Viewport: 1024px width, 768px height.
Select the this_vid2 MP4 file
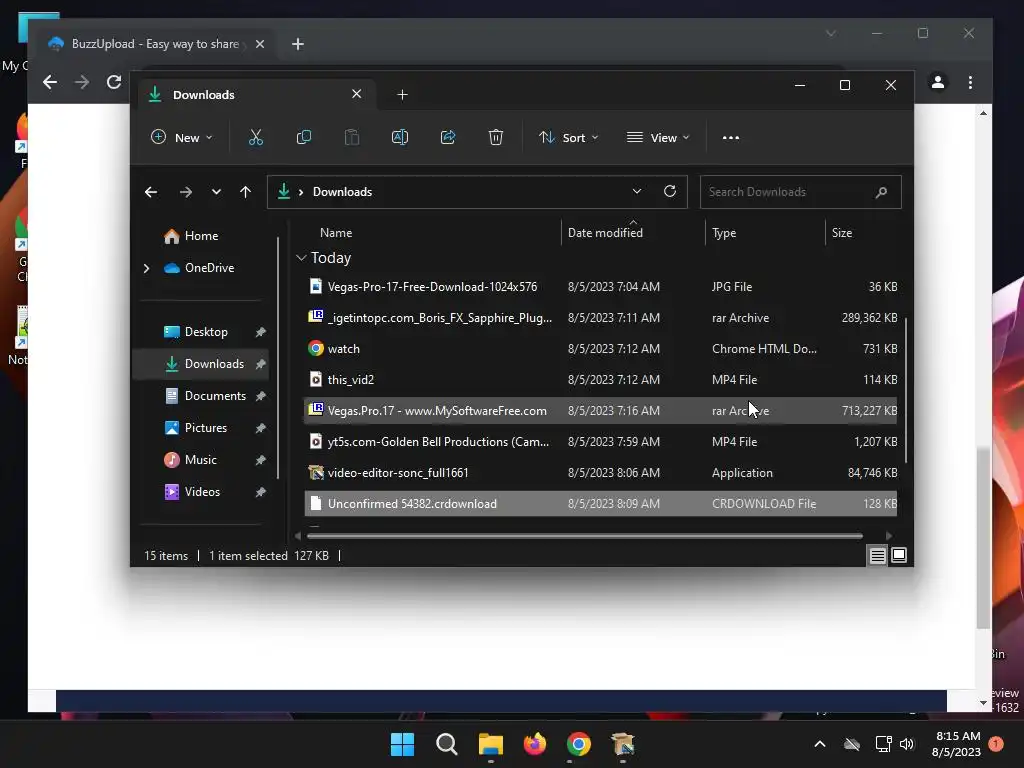pyautogui.click(x=600, y=380)
